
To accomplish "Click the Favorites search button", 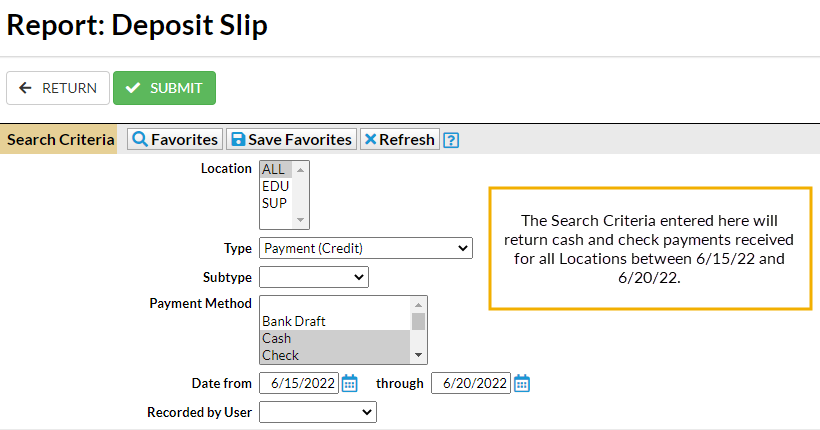I will [174, 140].
